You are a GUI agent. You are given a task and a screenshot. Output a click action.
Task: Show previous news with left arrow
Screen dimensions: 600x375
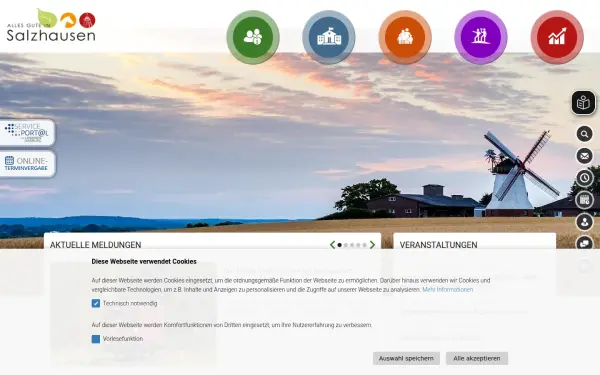coord(332,245)
